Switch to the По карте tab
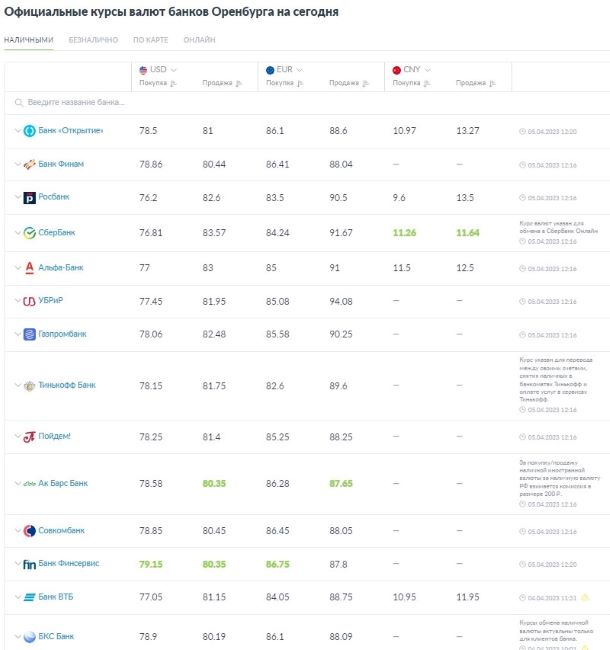Screen dimensions: 610x650 click(150, 40)
